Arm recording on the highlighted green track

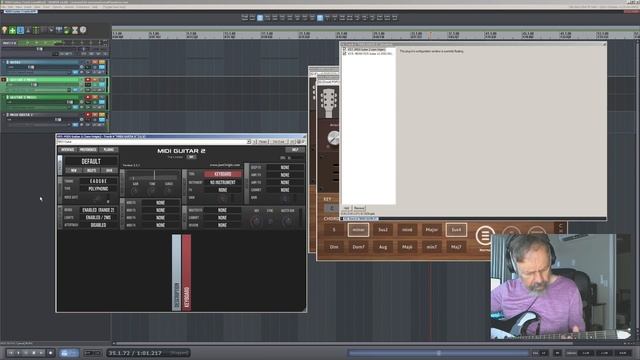coord(87,80)
